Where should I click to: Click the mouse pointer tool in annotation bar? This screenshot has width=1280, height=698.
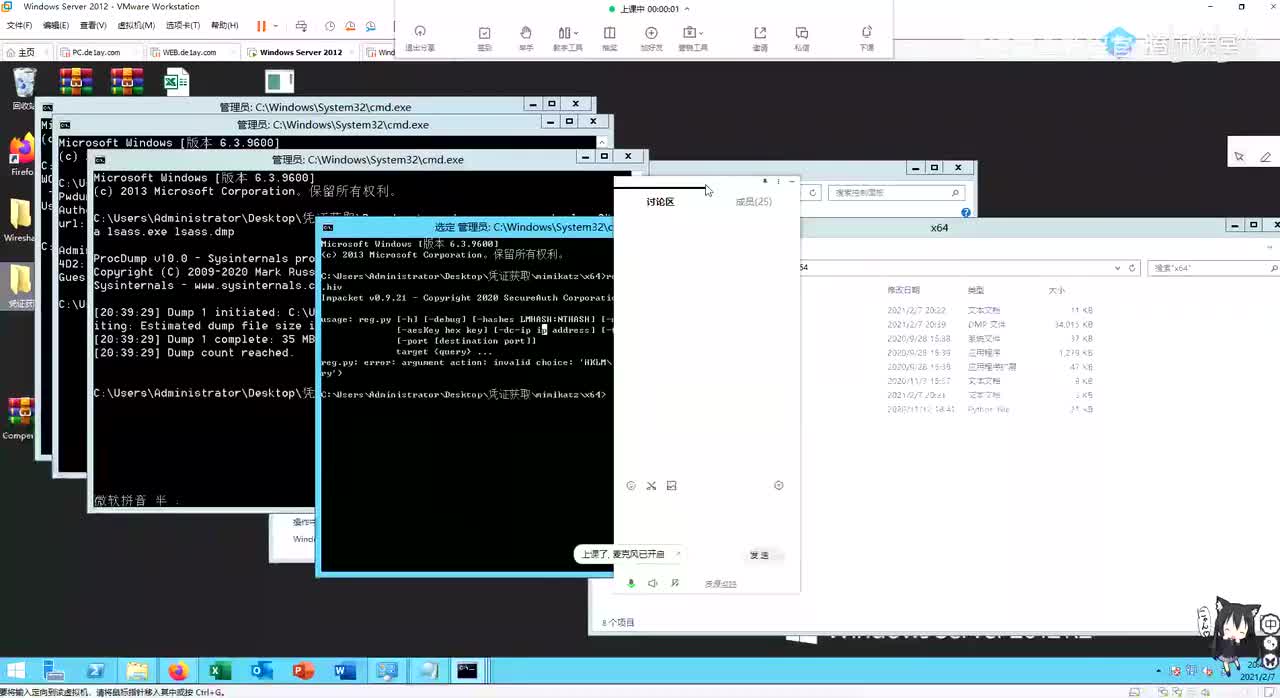1240,157
